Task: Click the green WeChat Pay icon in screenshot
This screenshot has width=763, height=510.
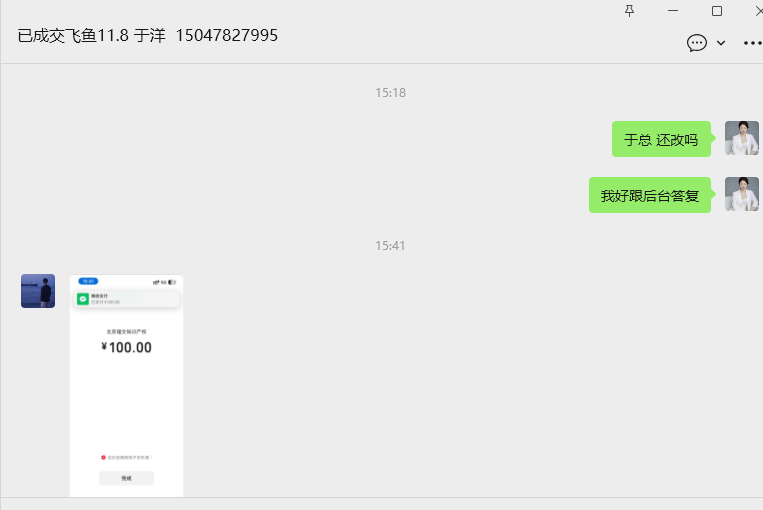Action: click(83, 299)
